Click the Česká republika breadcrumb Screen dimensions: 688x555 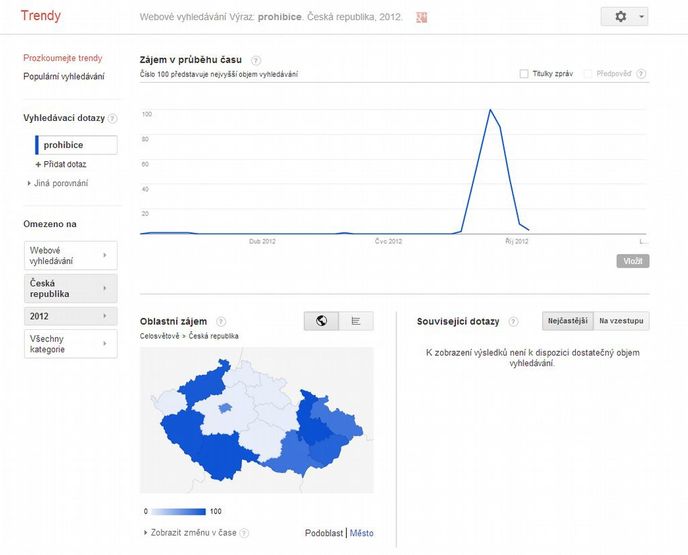tap(213, 336)
